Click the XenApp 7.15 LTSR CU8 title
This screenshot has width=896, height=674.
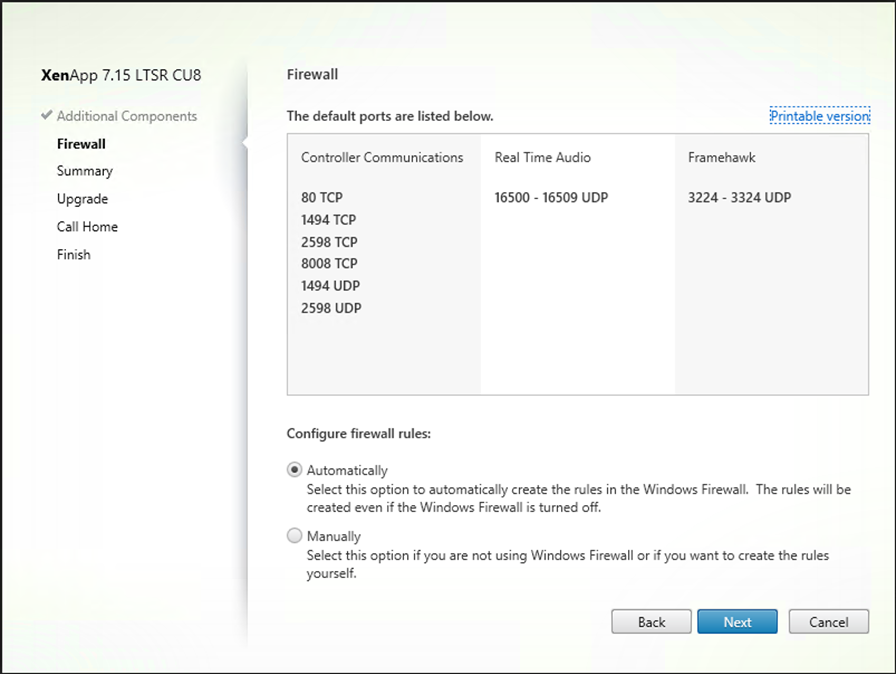pyautogui.click(x=121, y=75)
